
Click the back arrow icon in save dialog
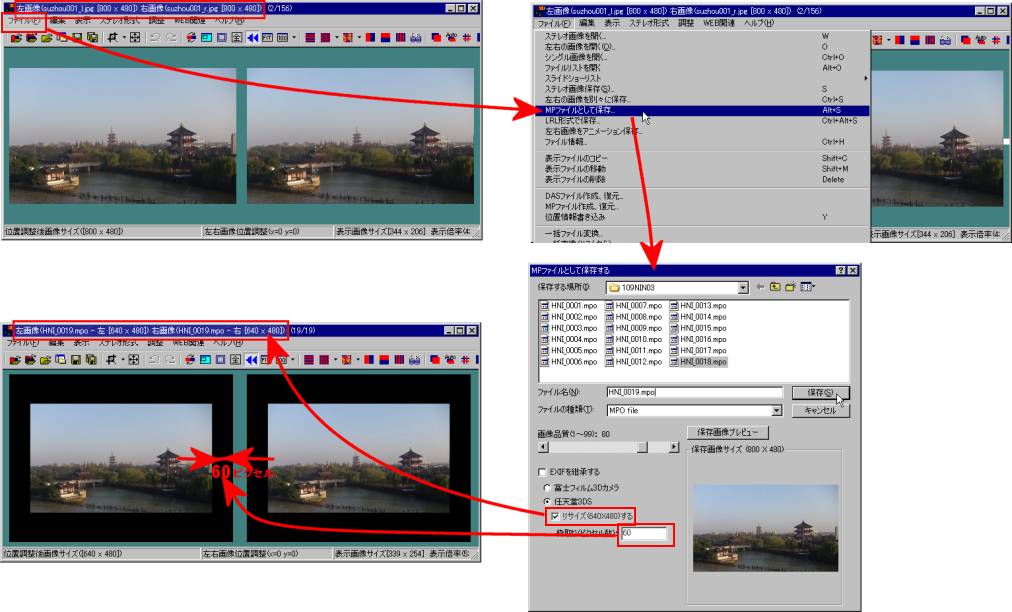760,287
